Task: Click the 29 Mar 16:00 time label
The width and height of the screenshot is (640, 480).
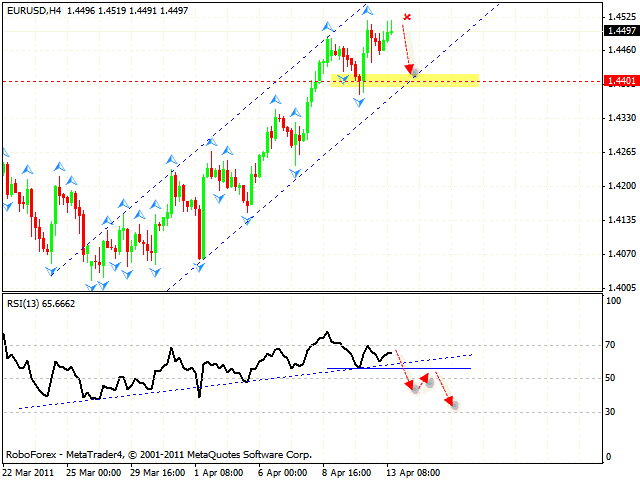Action: click(x=158, y=473)
